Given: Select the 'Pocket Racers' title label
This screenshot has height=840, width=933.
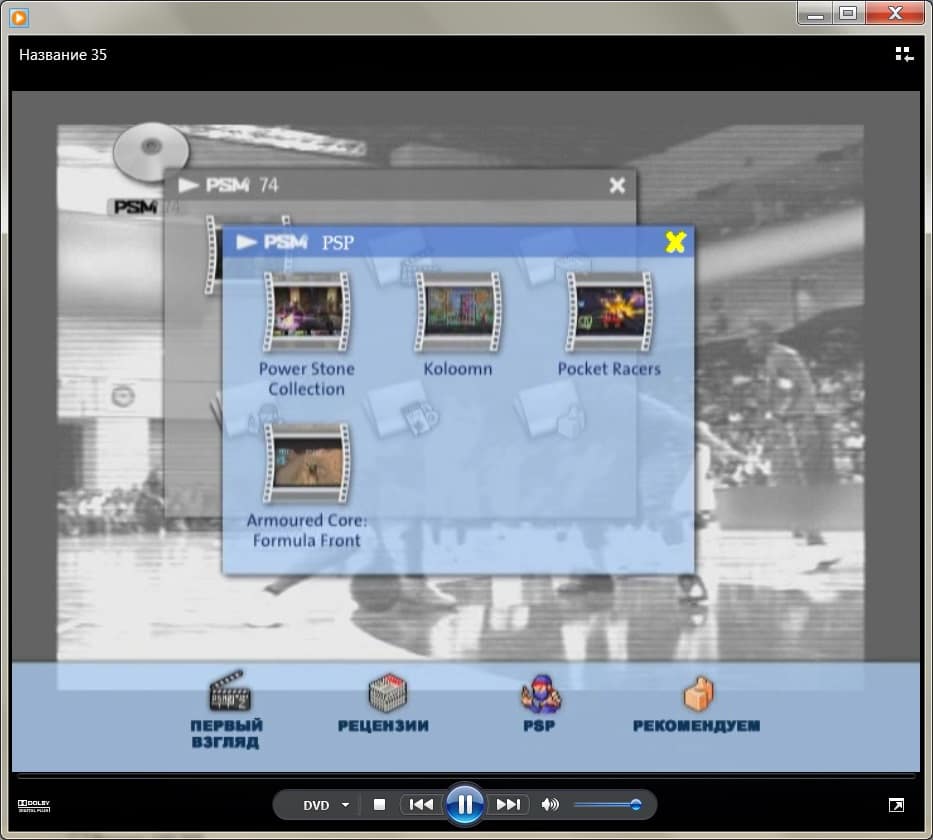Looking at the screenshot, I should (x=609, y=369).
